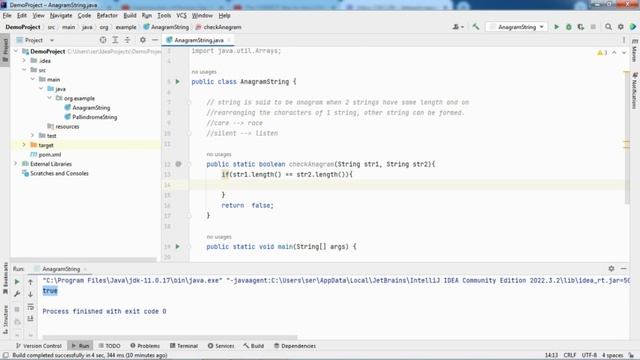The height and width of the screenshot is (360, 640).
Task: Click the Stop button in the main toolbar
Action: (x=593, y=27)
